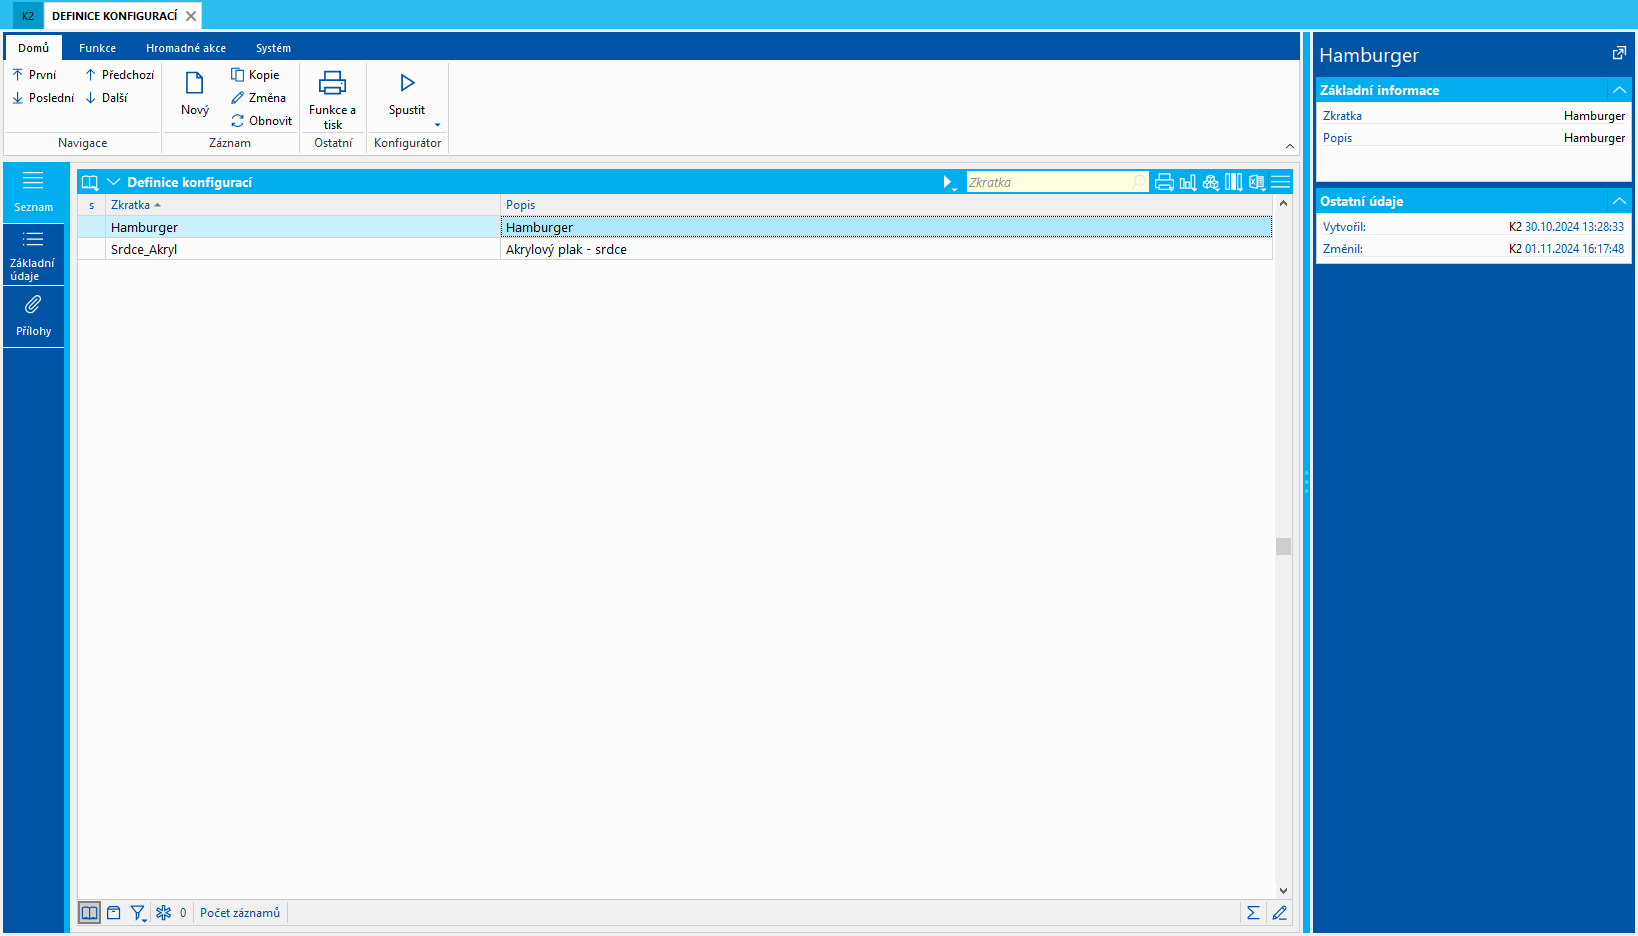Click the list scrollbar up arrow
This screenshot has width=1638, height=936.
(1283, 203)
